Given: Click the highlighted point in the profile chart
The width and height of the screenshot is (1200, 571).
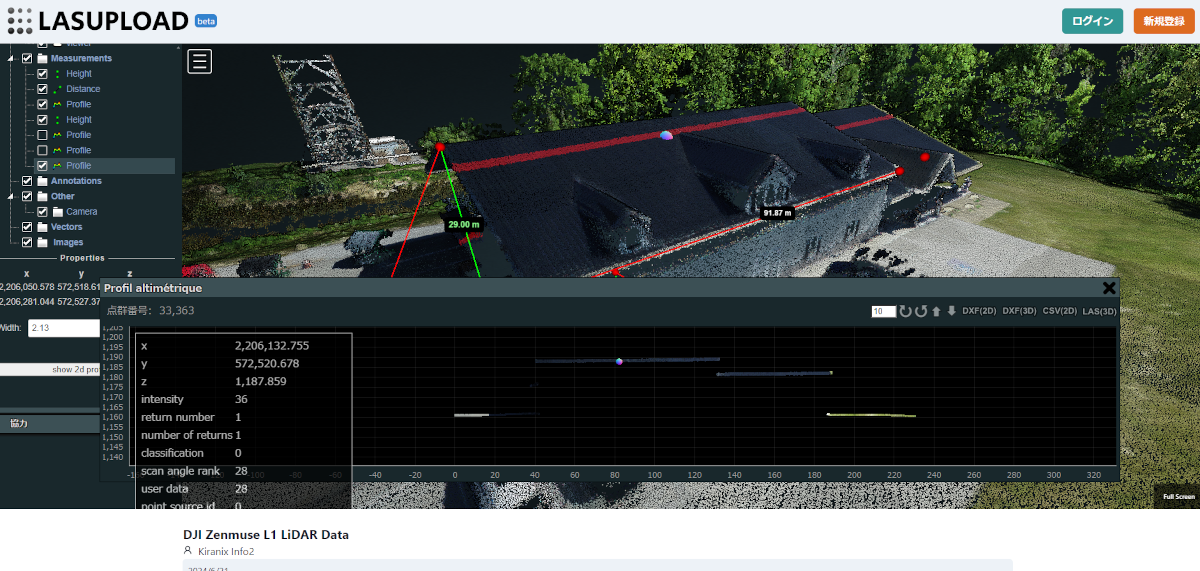Looking at the screenshot, I should [620, 361].
